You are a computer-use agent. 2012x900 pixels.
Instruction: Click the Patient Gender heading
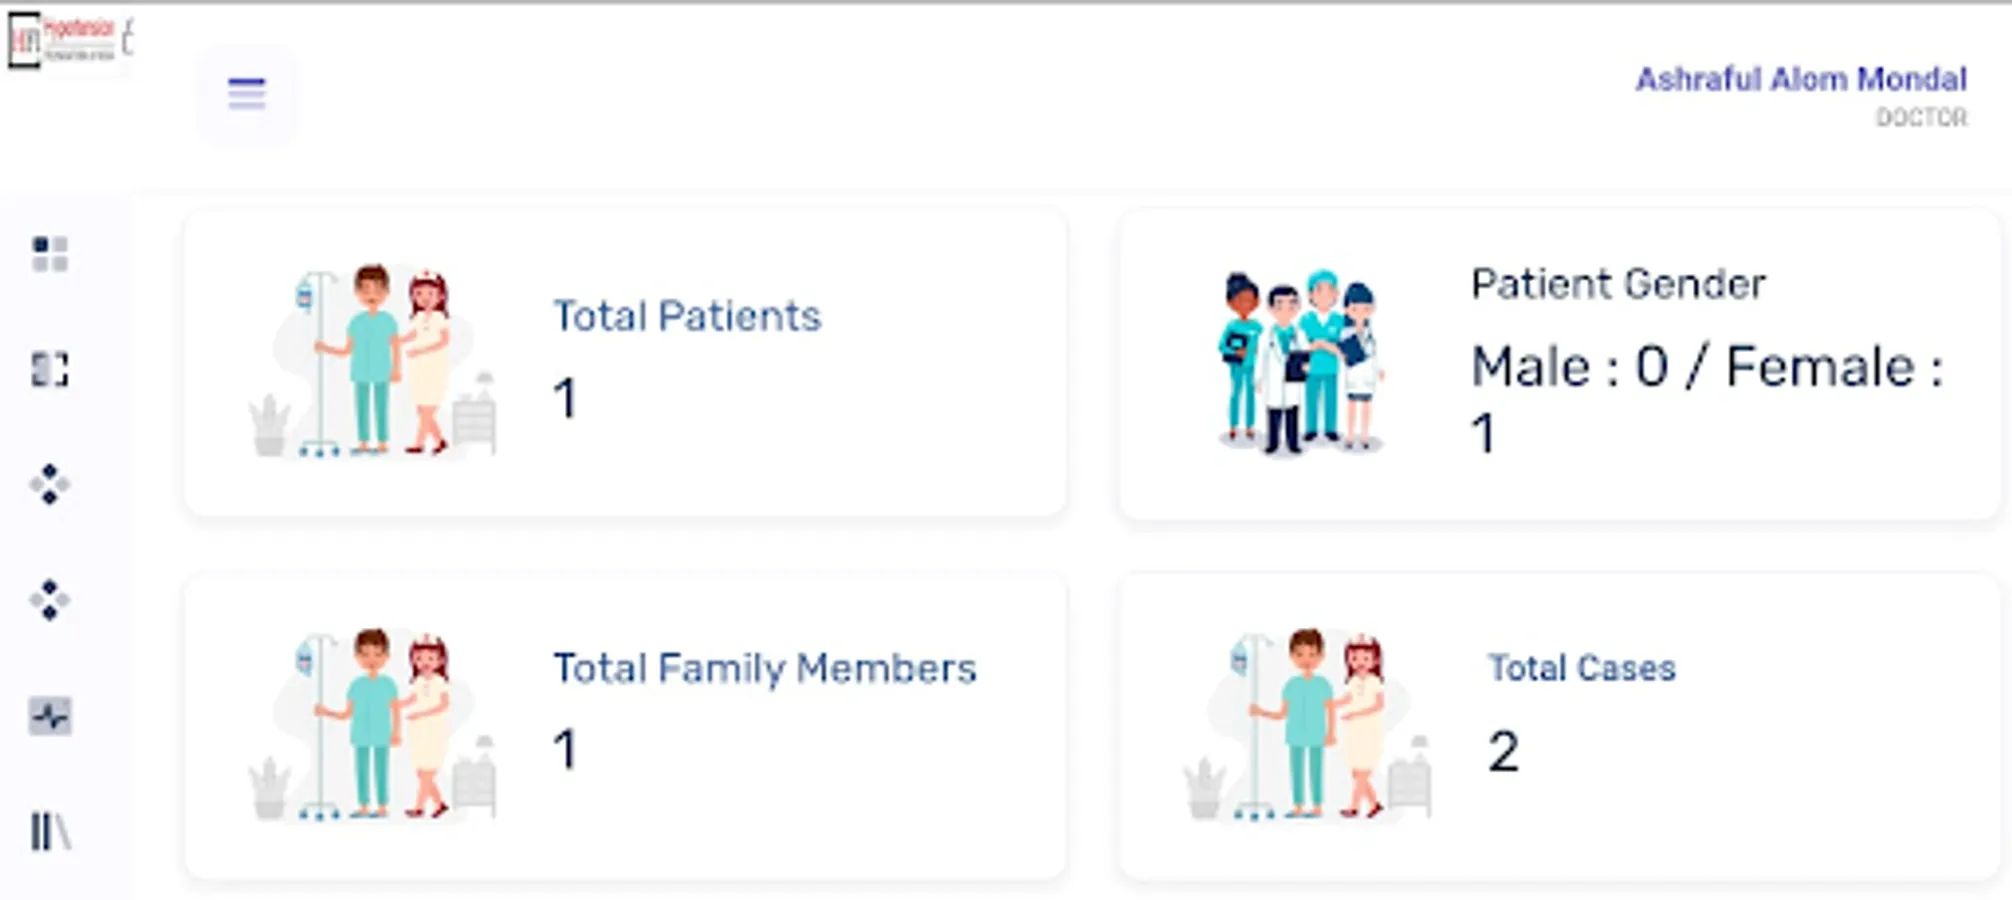point(1618,284)
